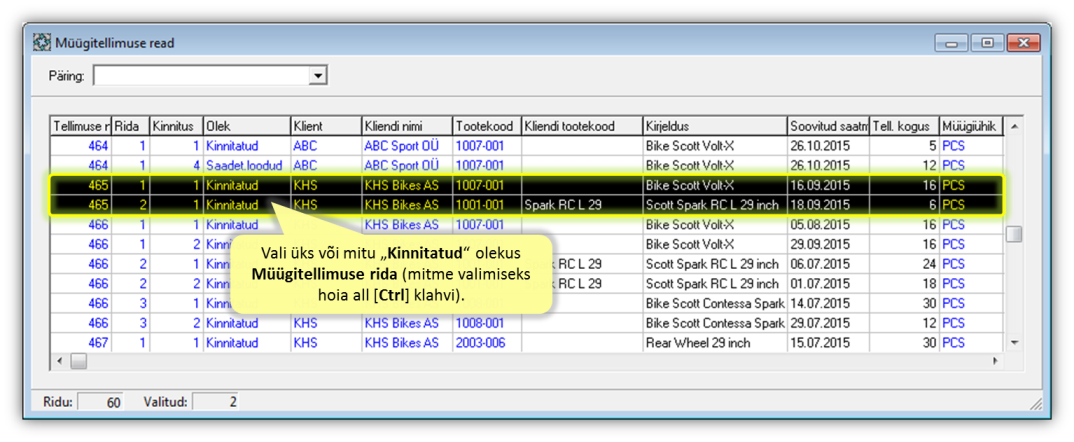The width and height of the screenshot is (1074, 442).
Task: Click ABC Sport OÜ in the Kinnitatud 464 row
Action: pos(408,146)
